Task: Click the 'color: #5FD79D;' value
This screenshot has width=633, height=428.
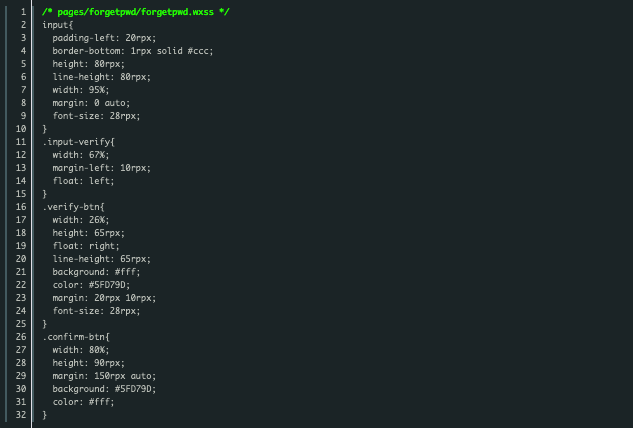Action: 91,285
